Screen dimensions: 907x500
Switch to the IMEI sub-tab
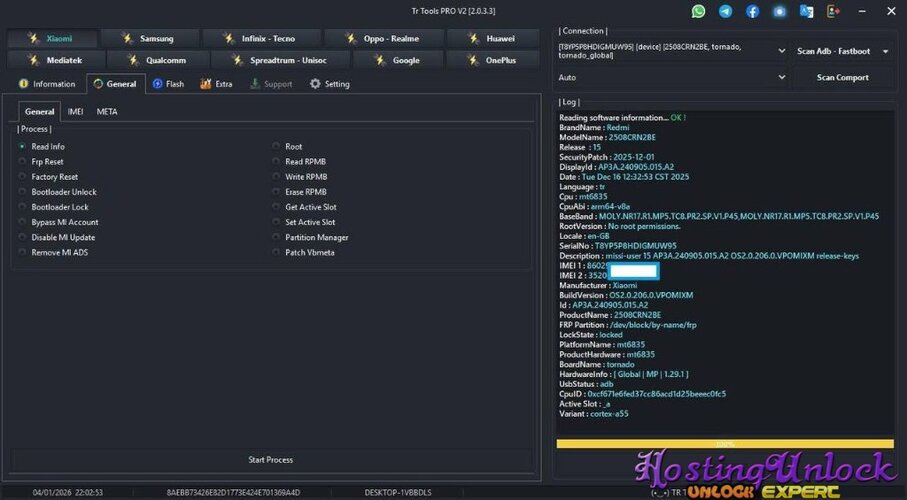pos(75,112)
